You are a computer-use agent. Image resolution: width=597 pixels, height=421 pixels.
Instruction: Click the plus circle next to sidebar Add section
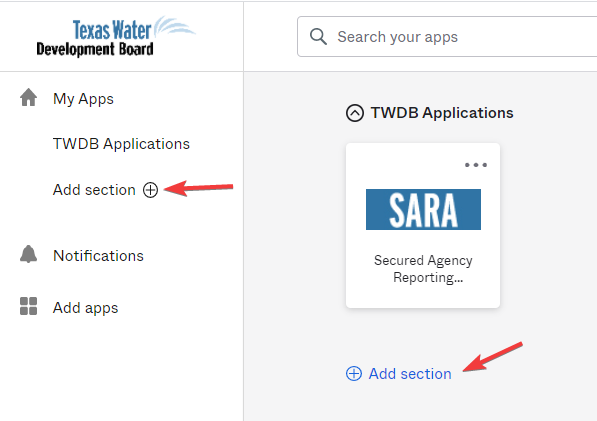150,190
